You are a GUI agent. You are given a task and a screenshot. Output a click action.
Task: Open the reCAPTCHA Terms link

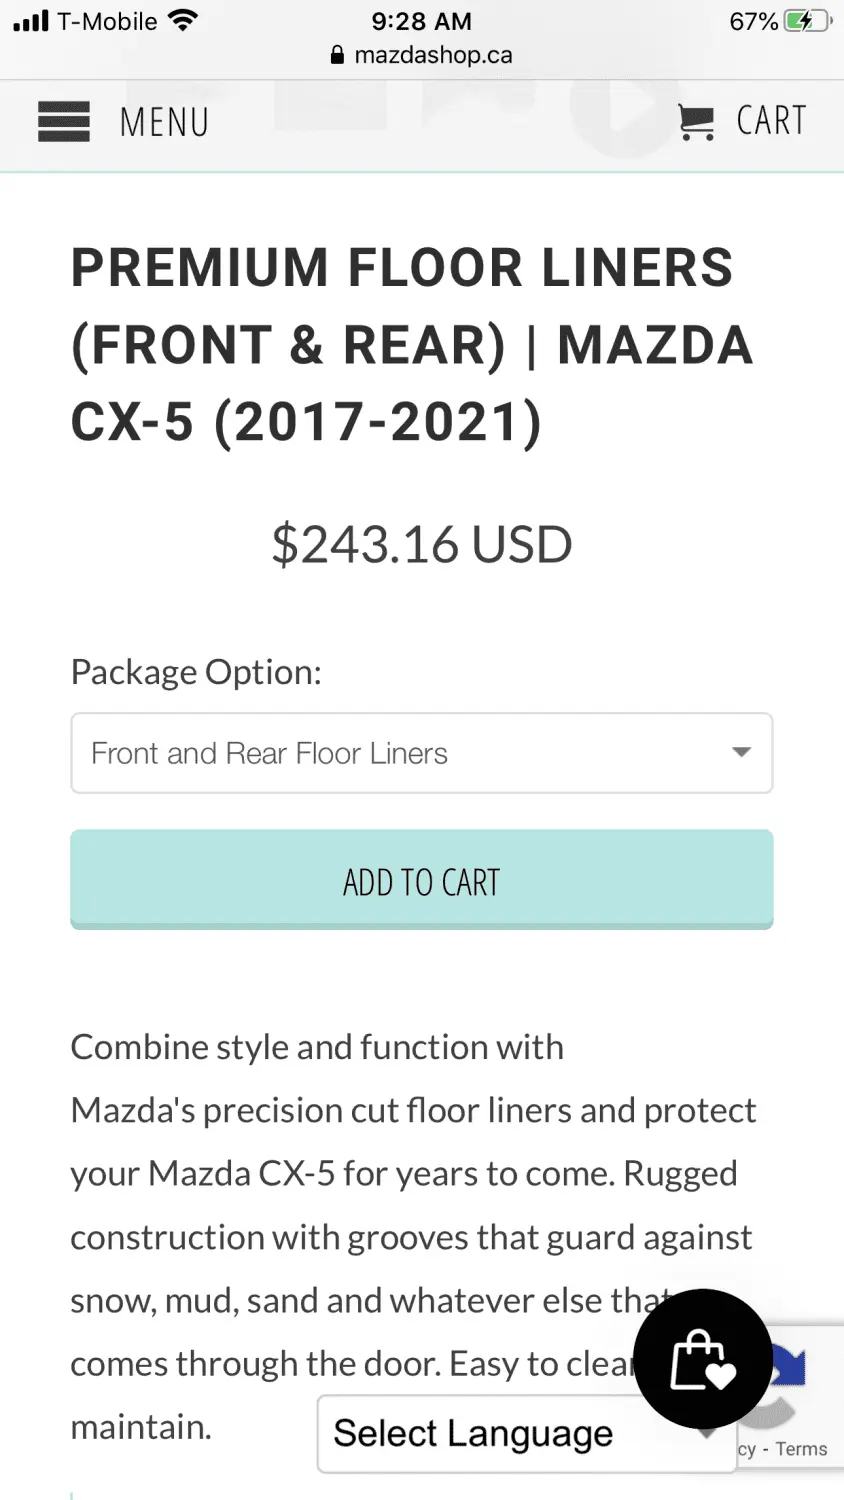pyautogui.click(x=802, y=1449)
